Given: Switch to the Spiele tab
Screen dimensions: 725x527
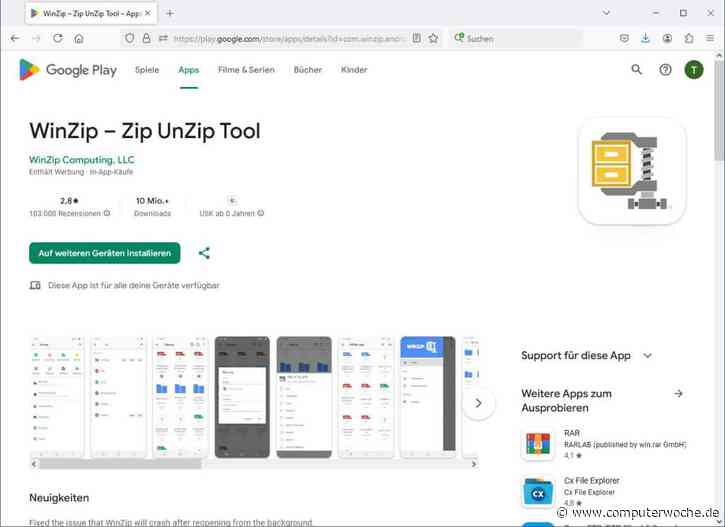Looking at the screenshot, I should point(147,70).
